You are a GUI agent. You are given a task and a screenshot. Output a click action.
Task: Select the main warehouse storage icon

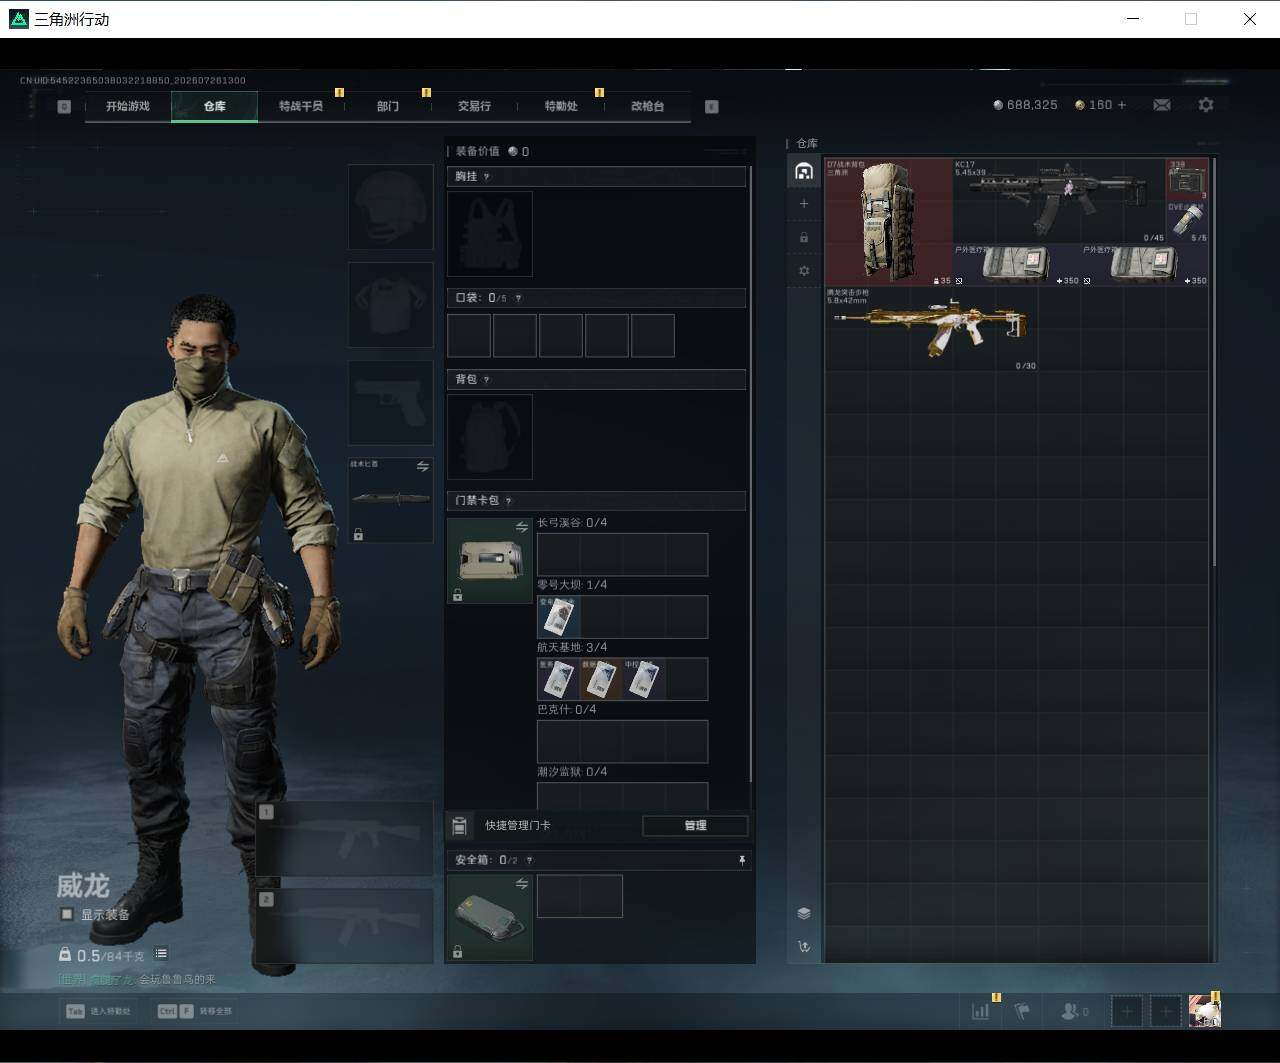click(x=804, y=171)
